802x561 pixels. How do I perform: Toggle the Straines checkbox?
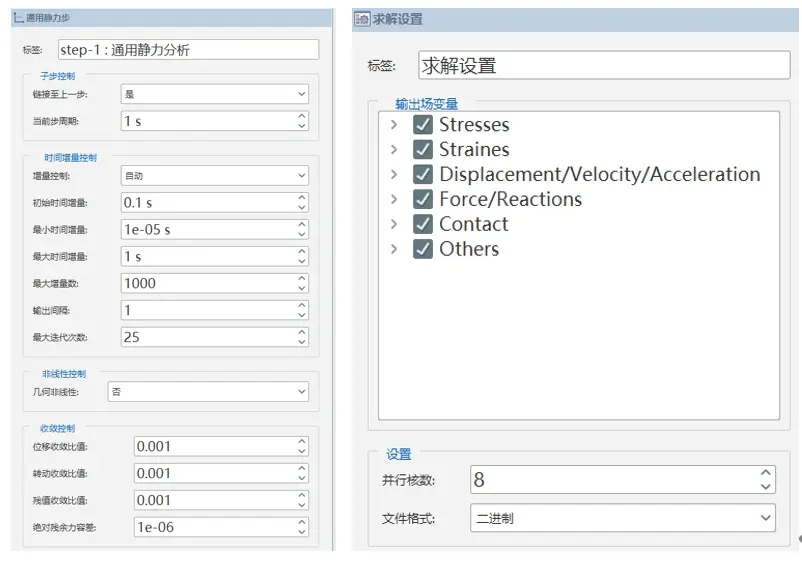(422, 149)
